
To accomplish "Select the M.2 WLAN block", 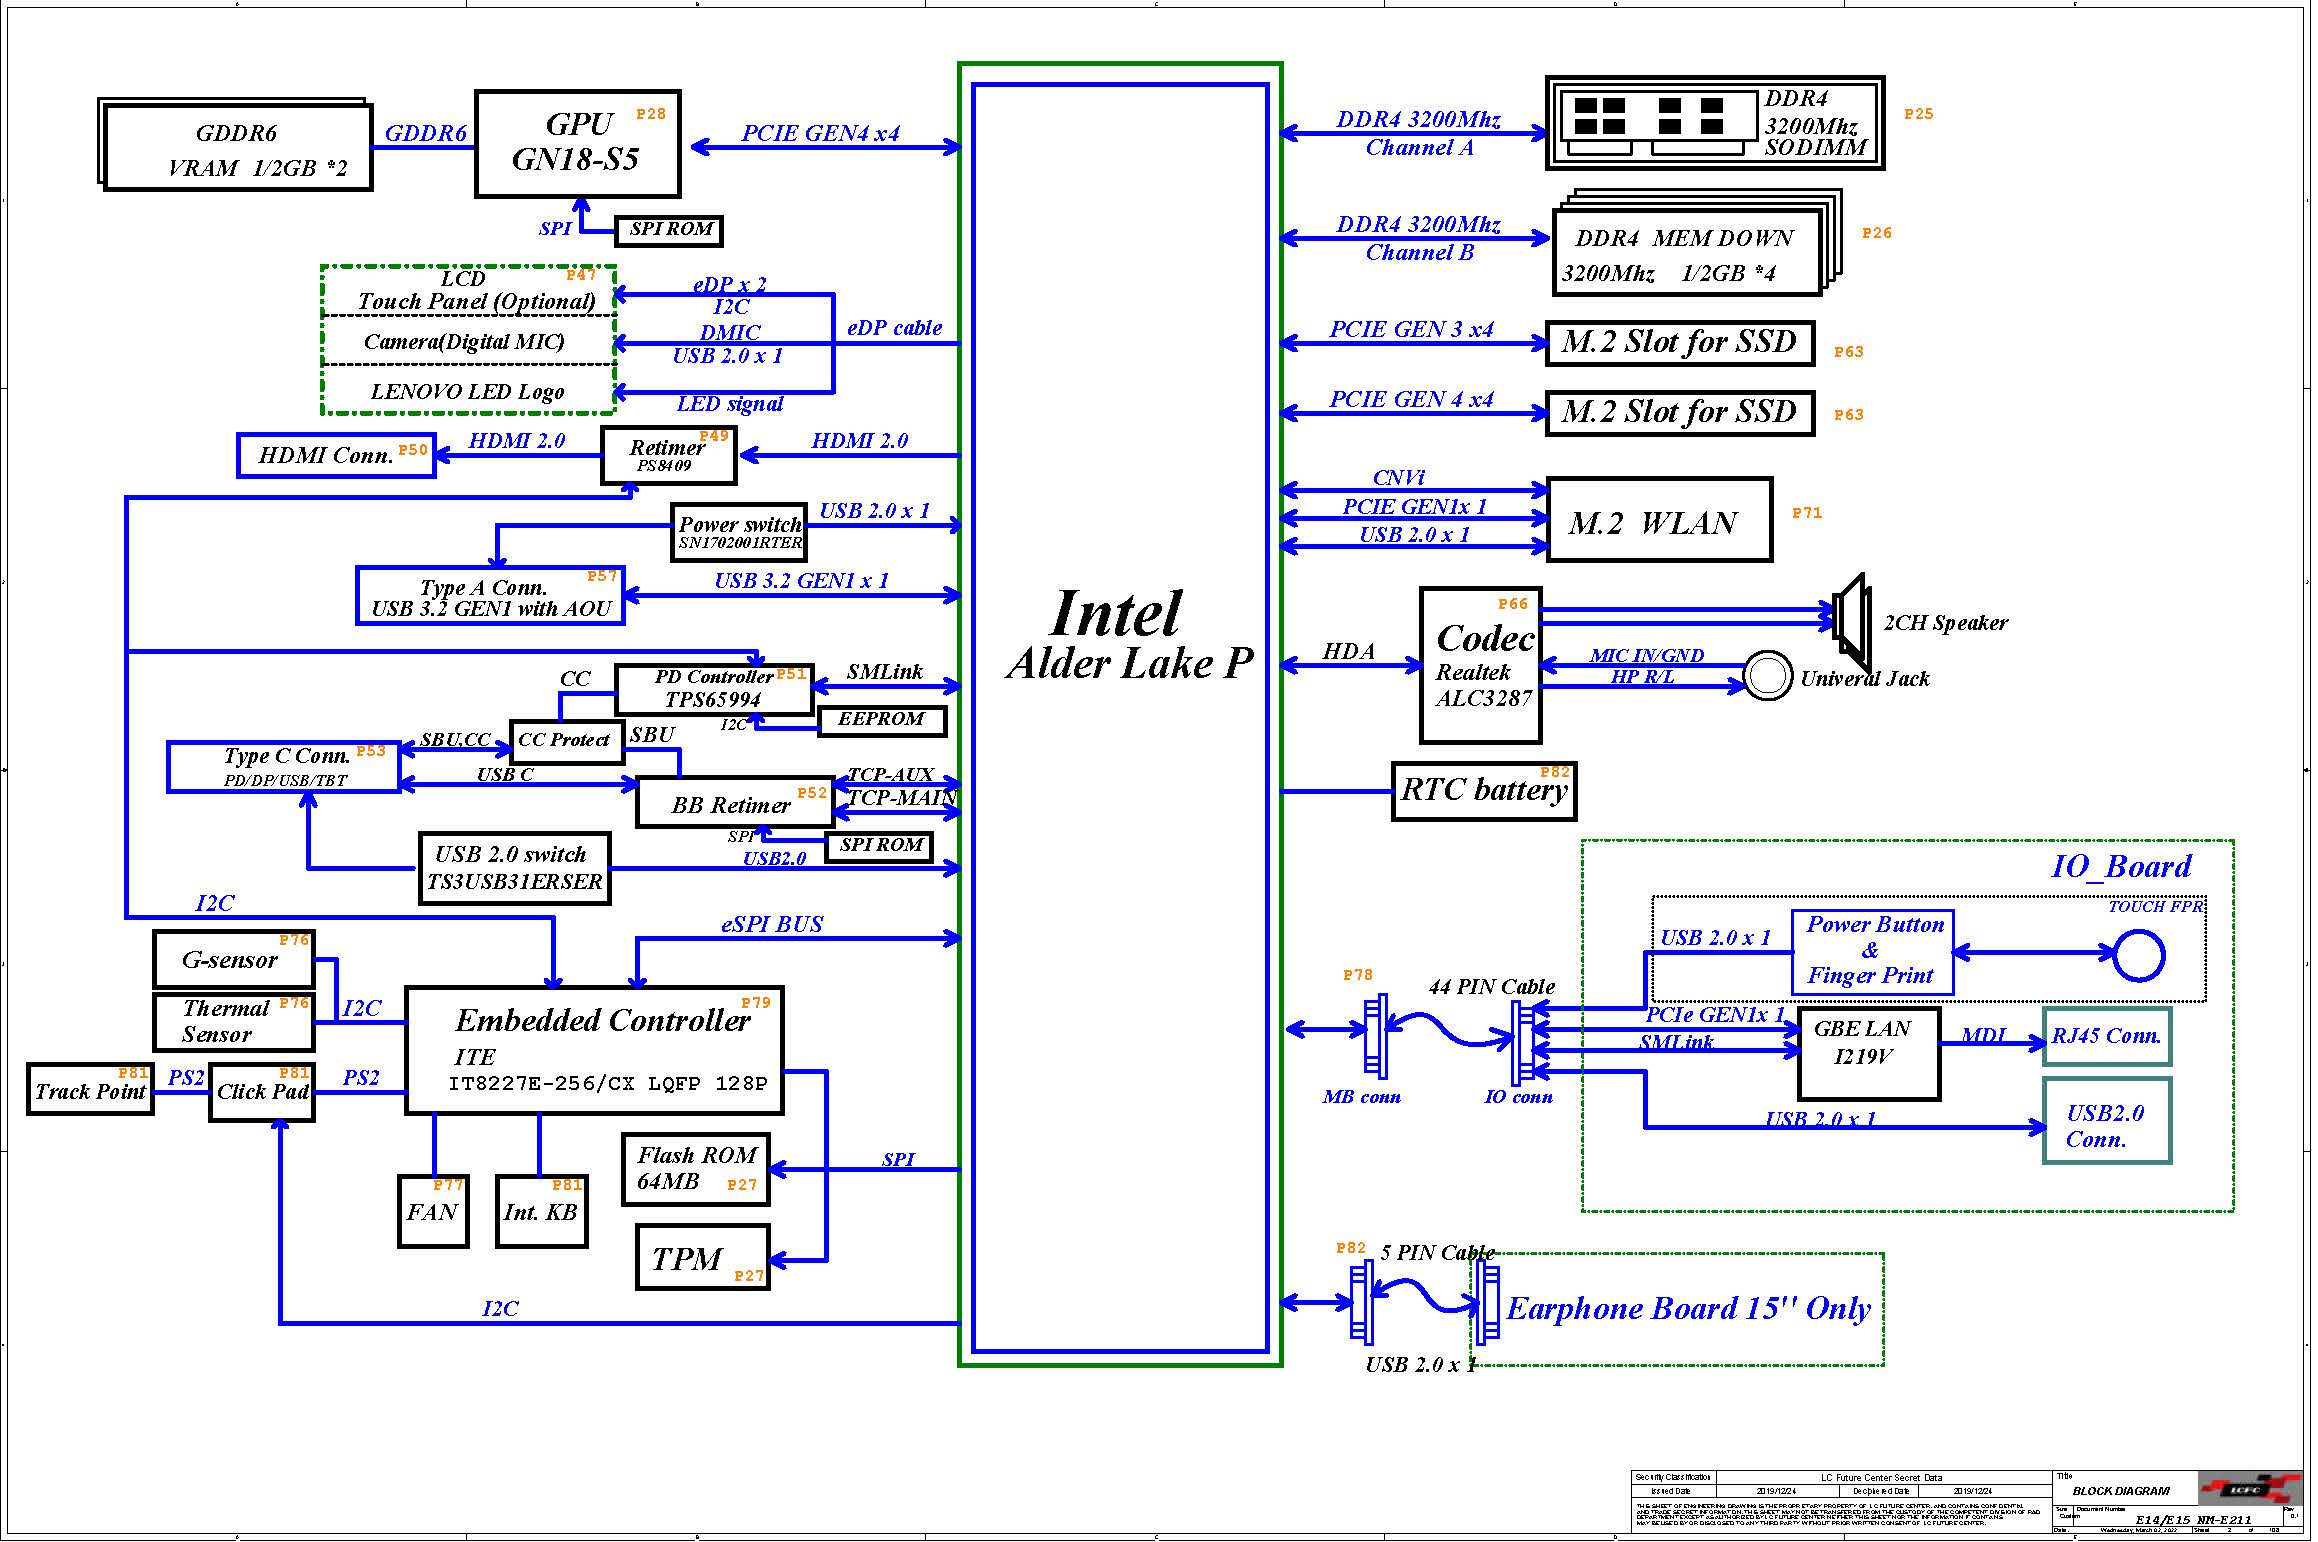I will 1658,521.
